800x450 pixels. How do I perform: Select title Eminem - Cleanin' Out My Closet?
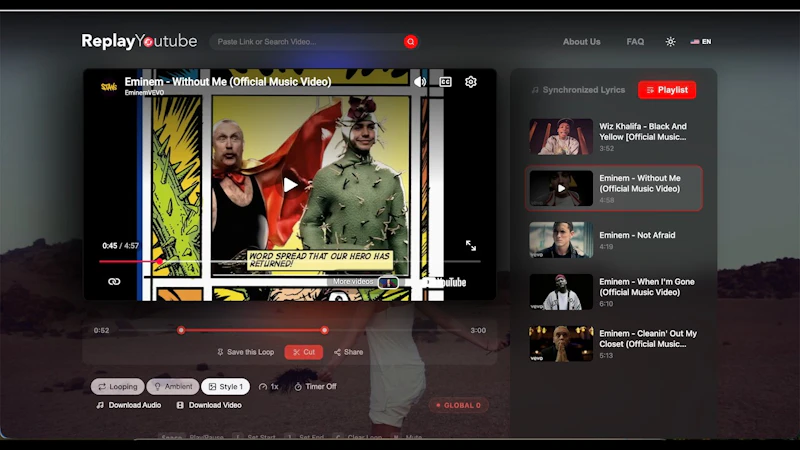click(647, 339)
